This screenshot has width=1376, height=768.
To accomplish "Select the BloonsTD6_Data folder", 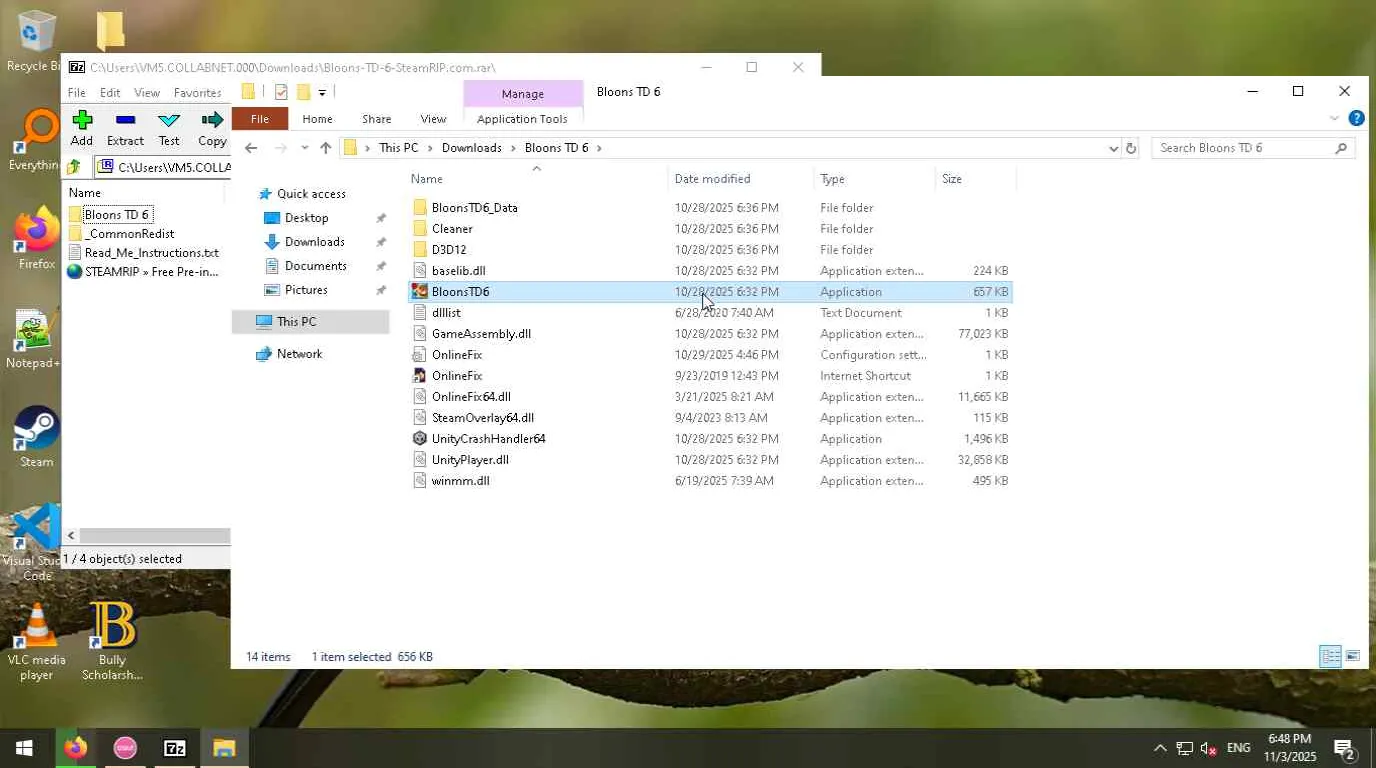I will [710, 208].
